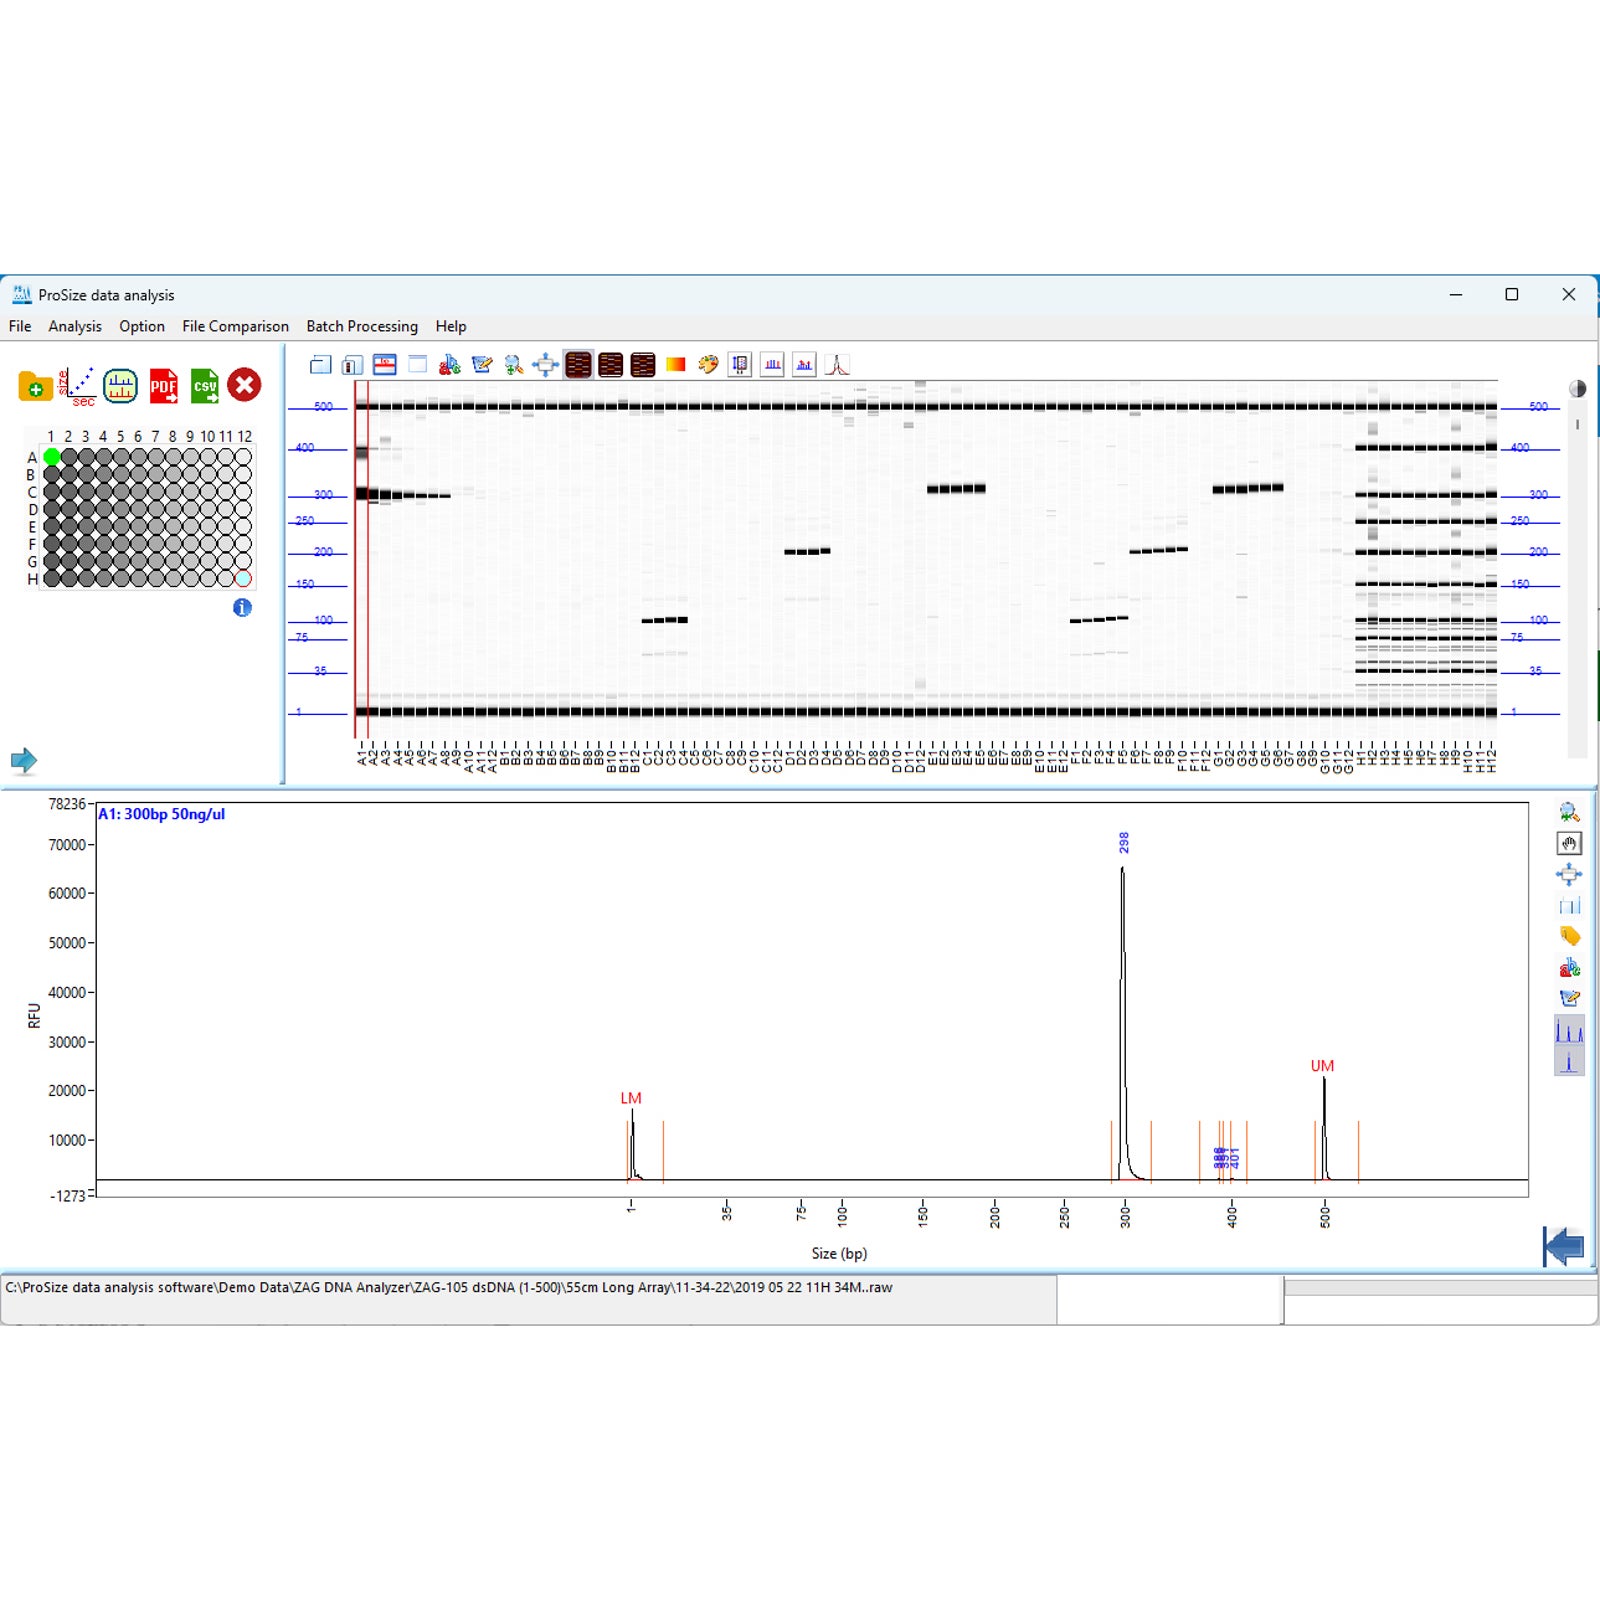Open the File Comparison menu
Viewport: 1600px width, 1600px height.
[235, 326]
